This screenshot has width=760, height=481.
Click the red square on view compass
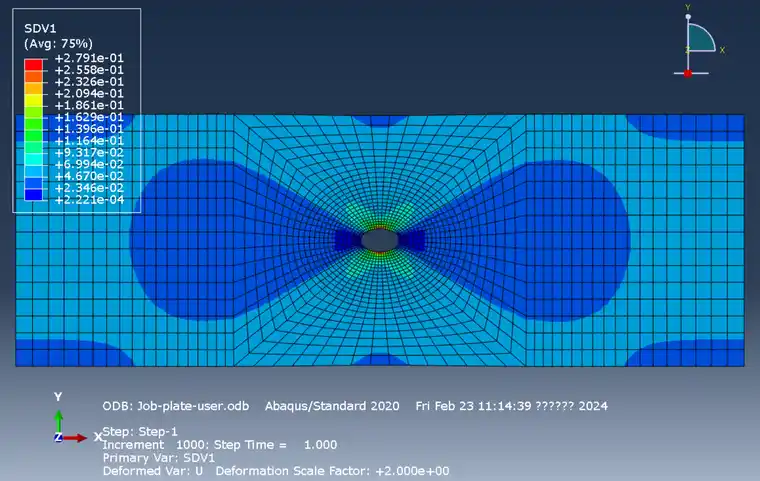click(687, 73)
